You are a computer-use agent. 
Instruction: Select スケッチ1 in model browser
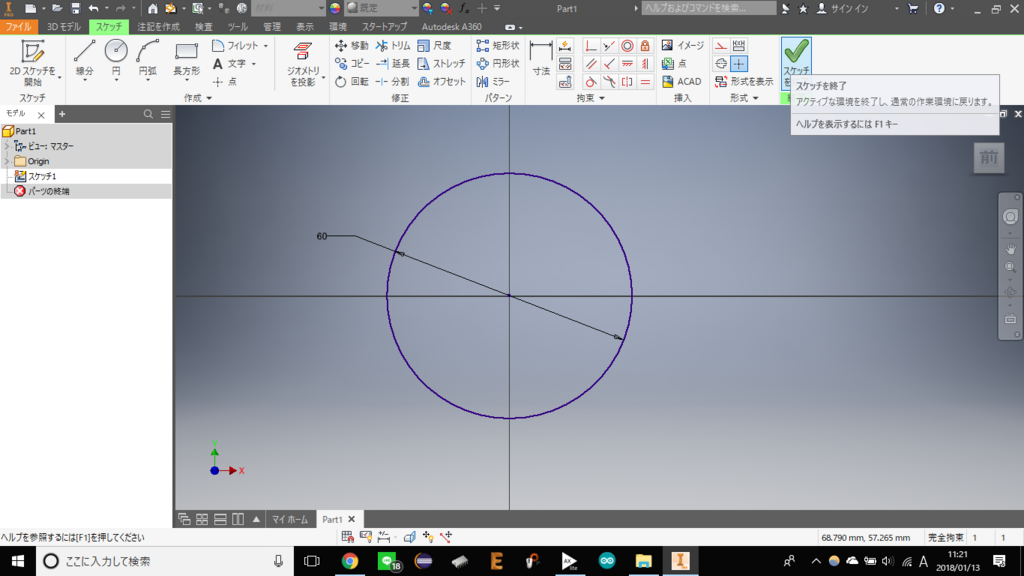(x=42, y=176)
